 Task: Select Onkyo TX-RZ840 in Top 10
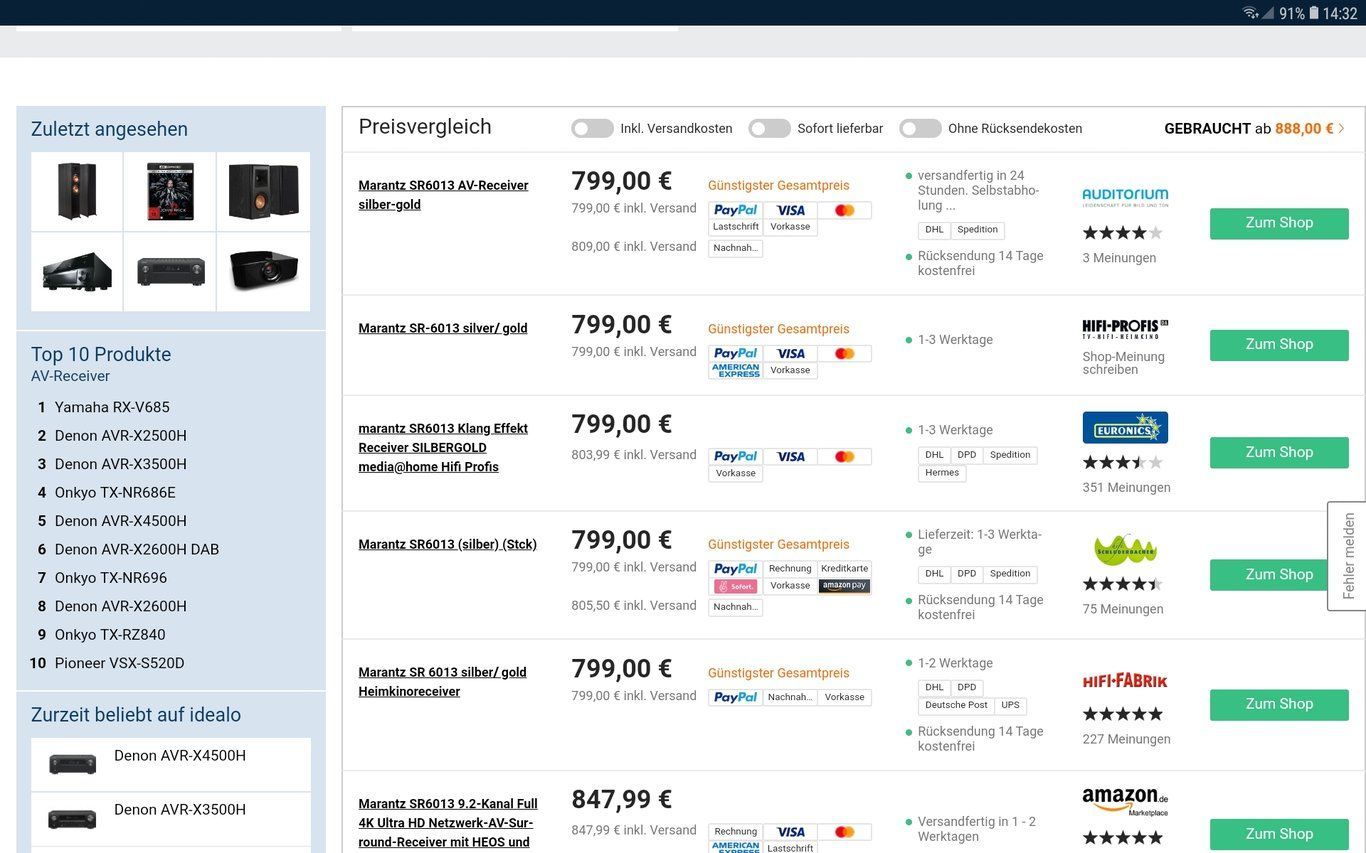pos(110,635)
